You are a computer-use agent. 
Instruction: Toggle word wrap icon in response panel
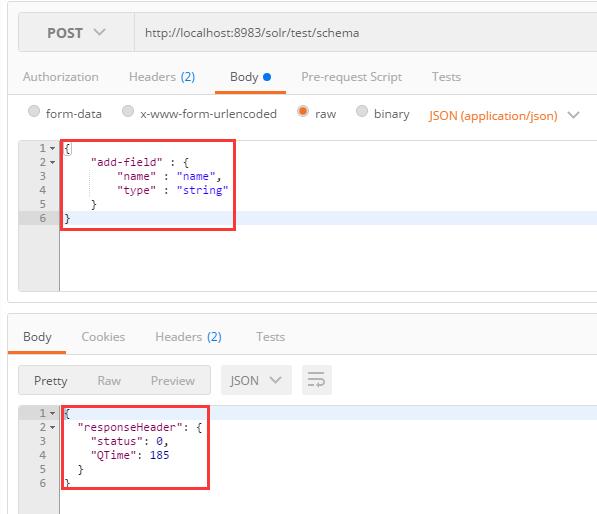pyautogui.click(x=316, y=380)
